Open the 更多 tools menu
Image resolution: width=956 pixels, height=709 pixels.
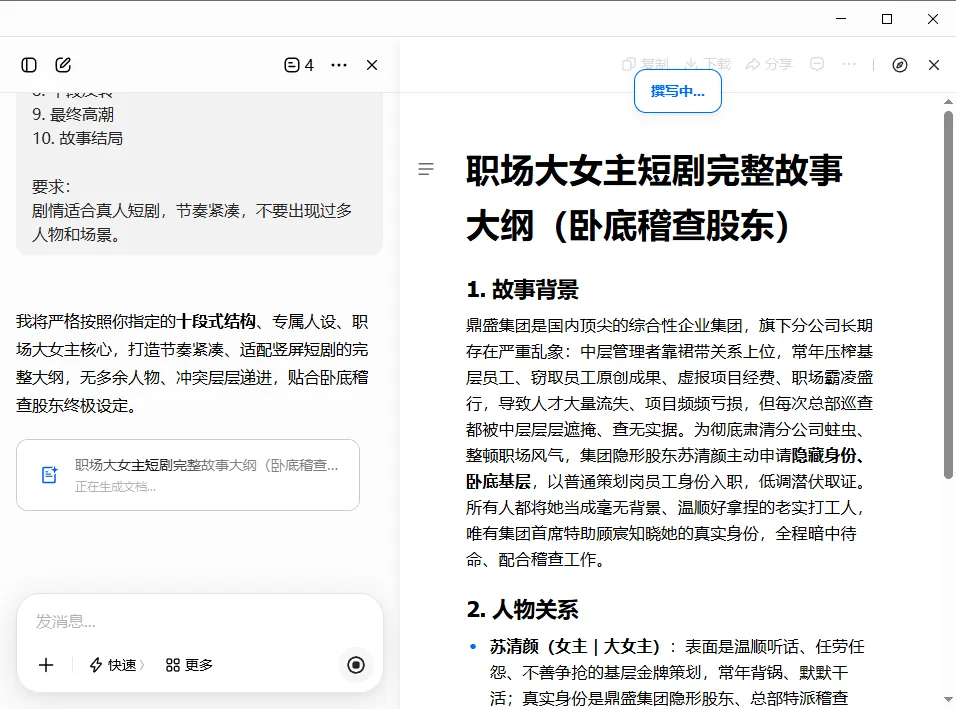click(189, 665)
